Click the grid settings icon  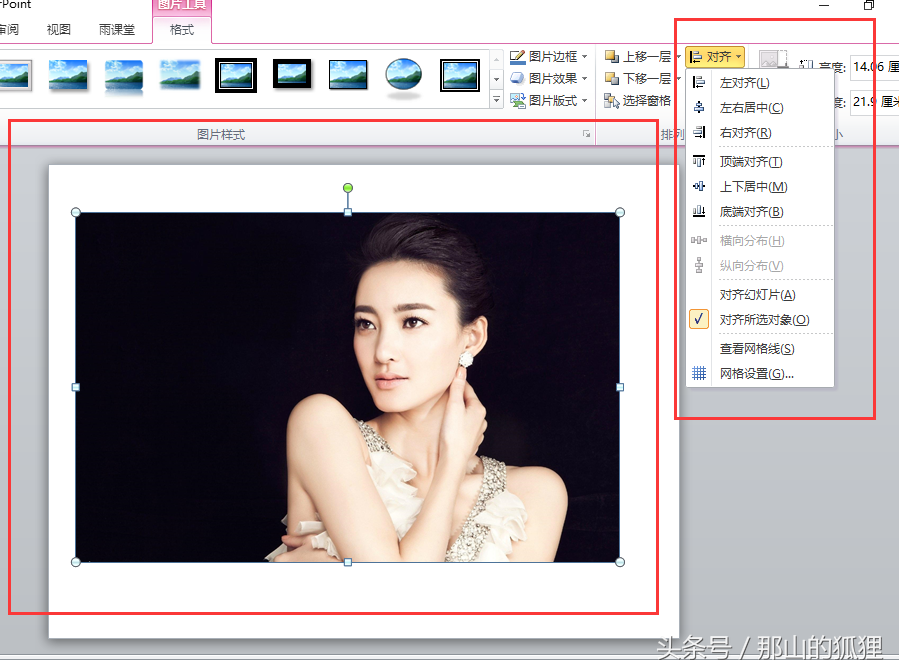pos(698,373)
